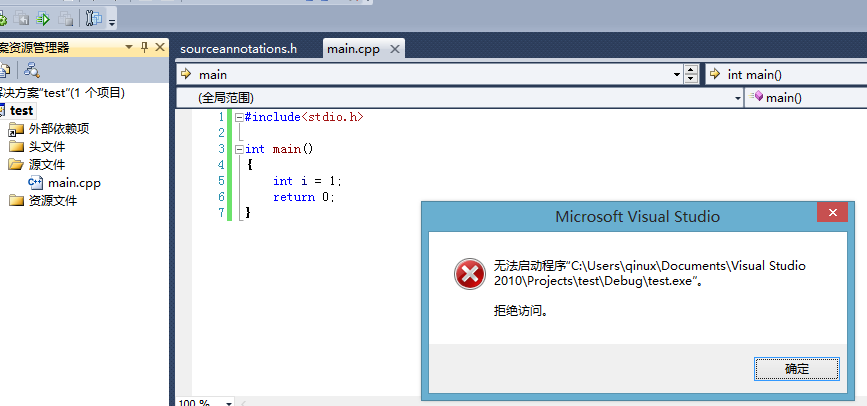Click the closing brace on line 7
This screenshot has width=867, height=406.
[248, 212]
